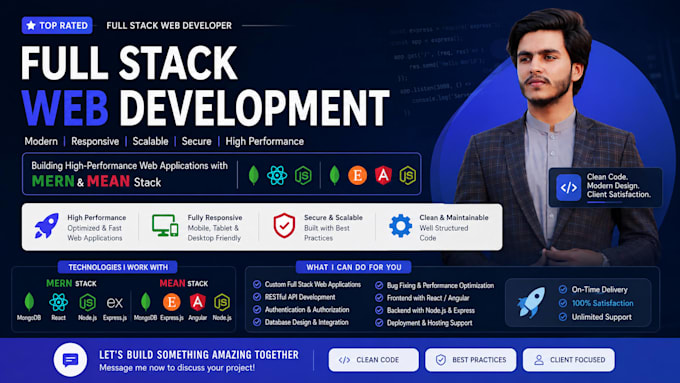Click the monitor and phone icon for Fully Responsive
This screenshot has height=383, width=680.
coord(165,226)
